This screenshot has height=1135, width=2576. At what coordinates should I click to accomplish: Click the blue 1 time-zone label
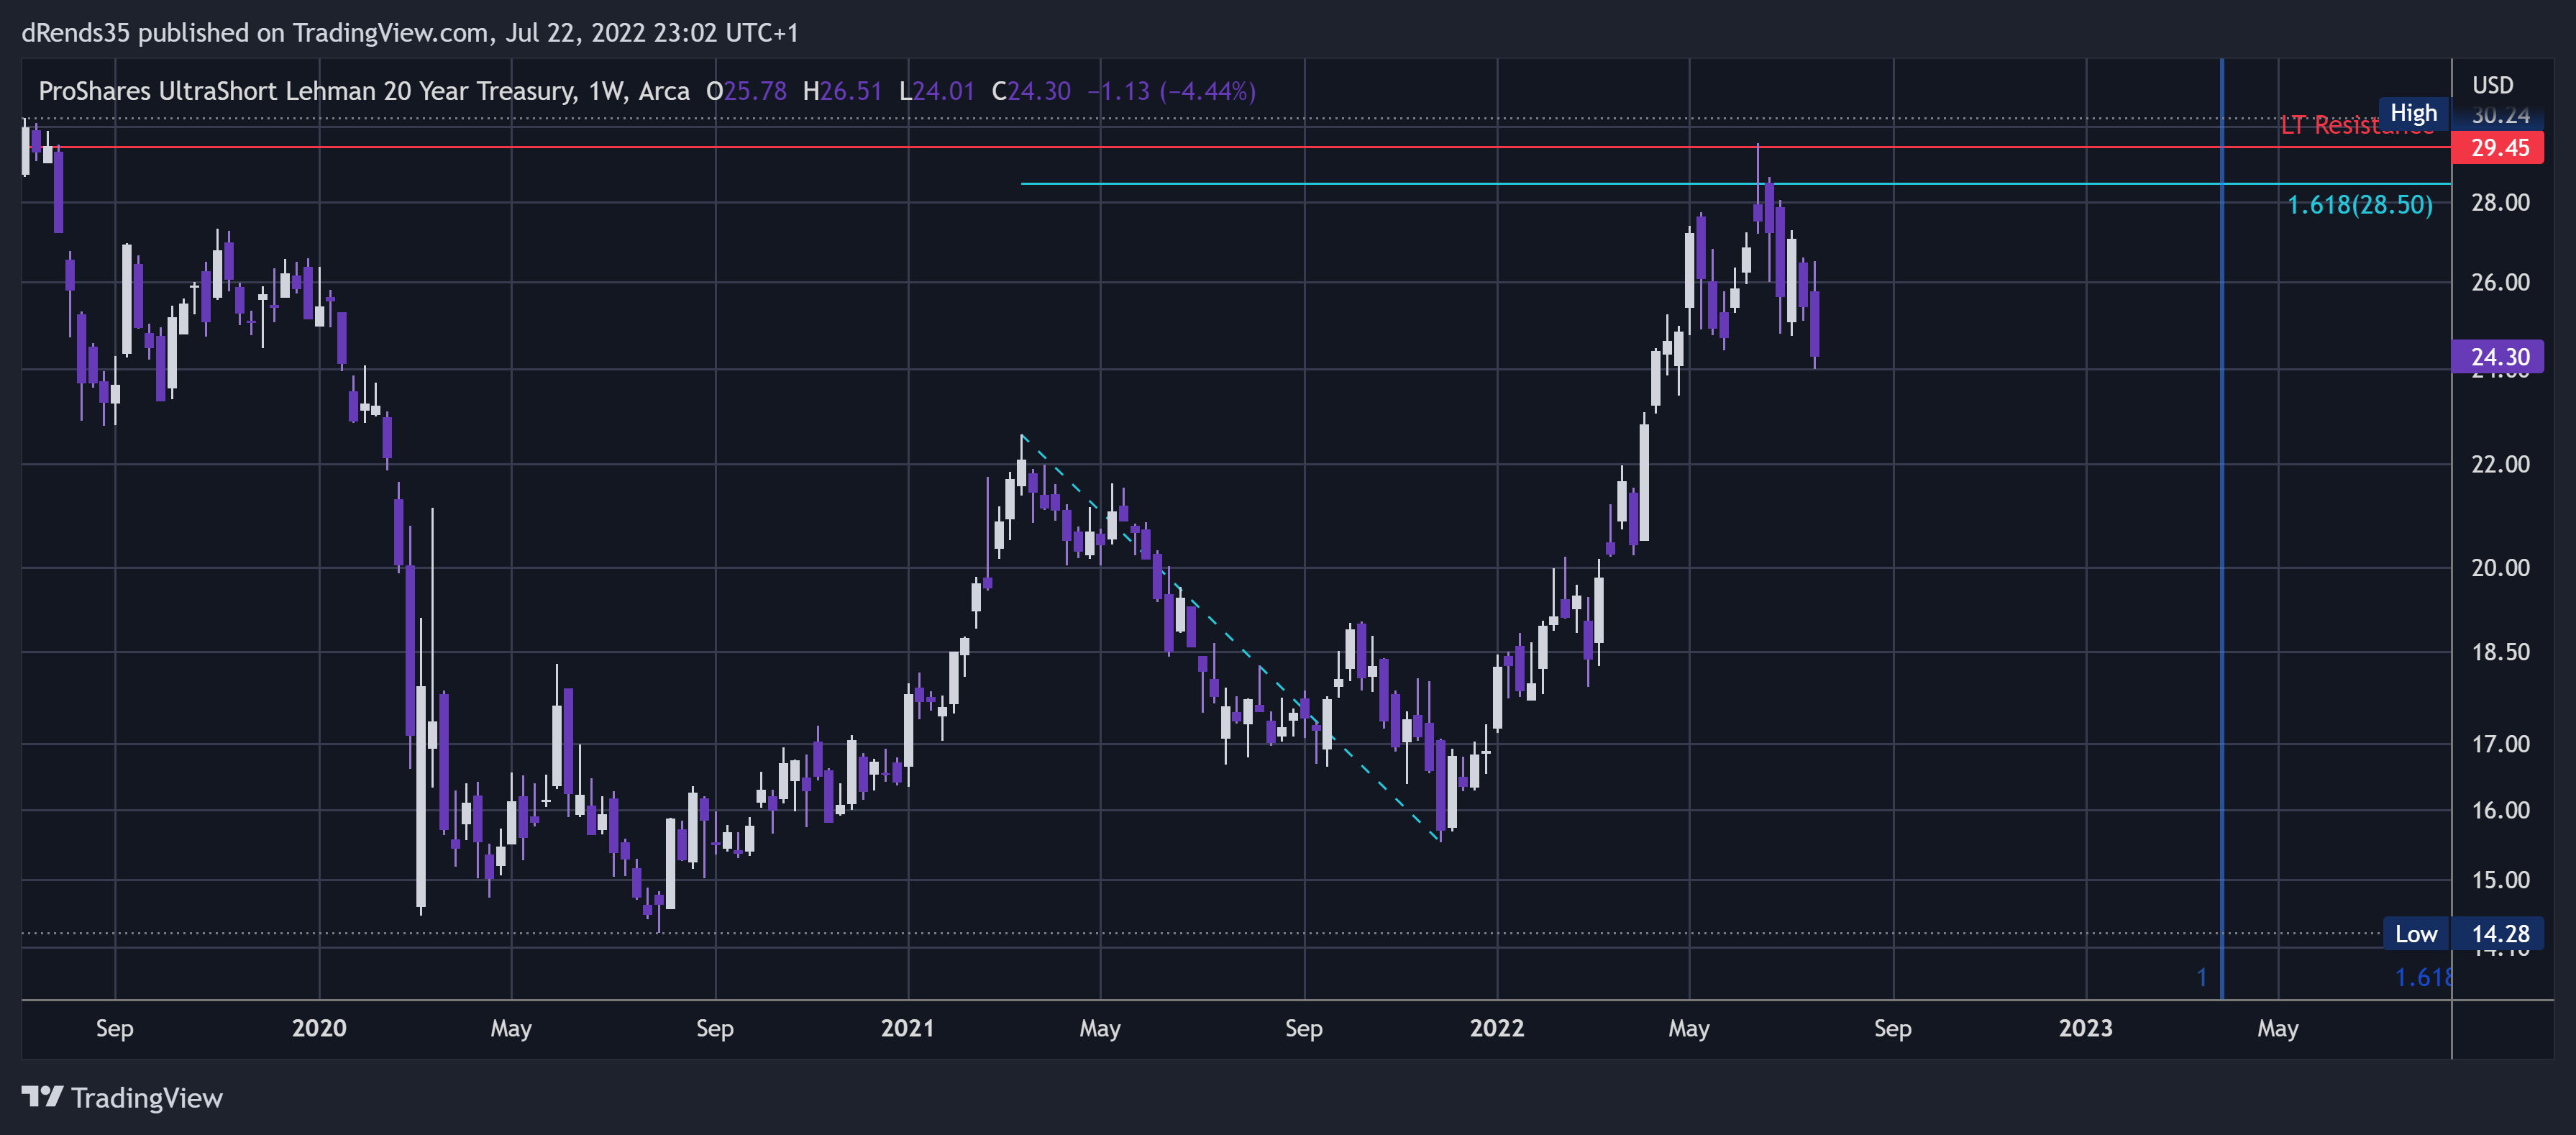[2202, 977]
